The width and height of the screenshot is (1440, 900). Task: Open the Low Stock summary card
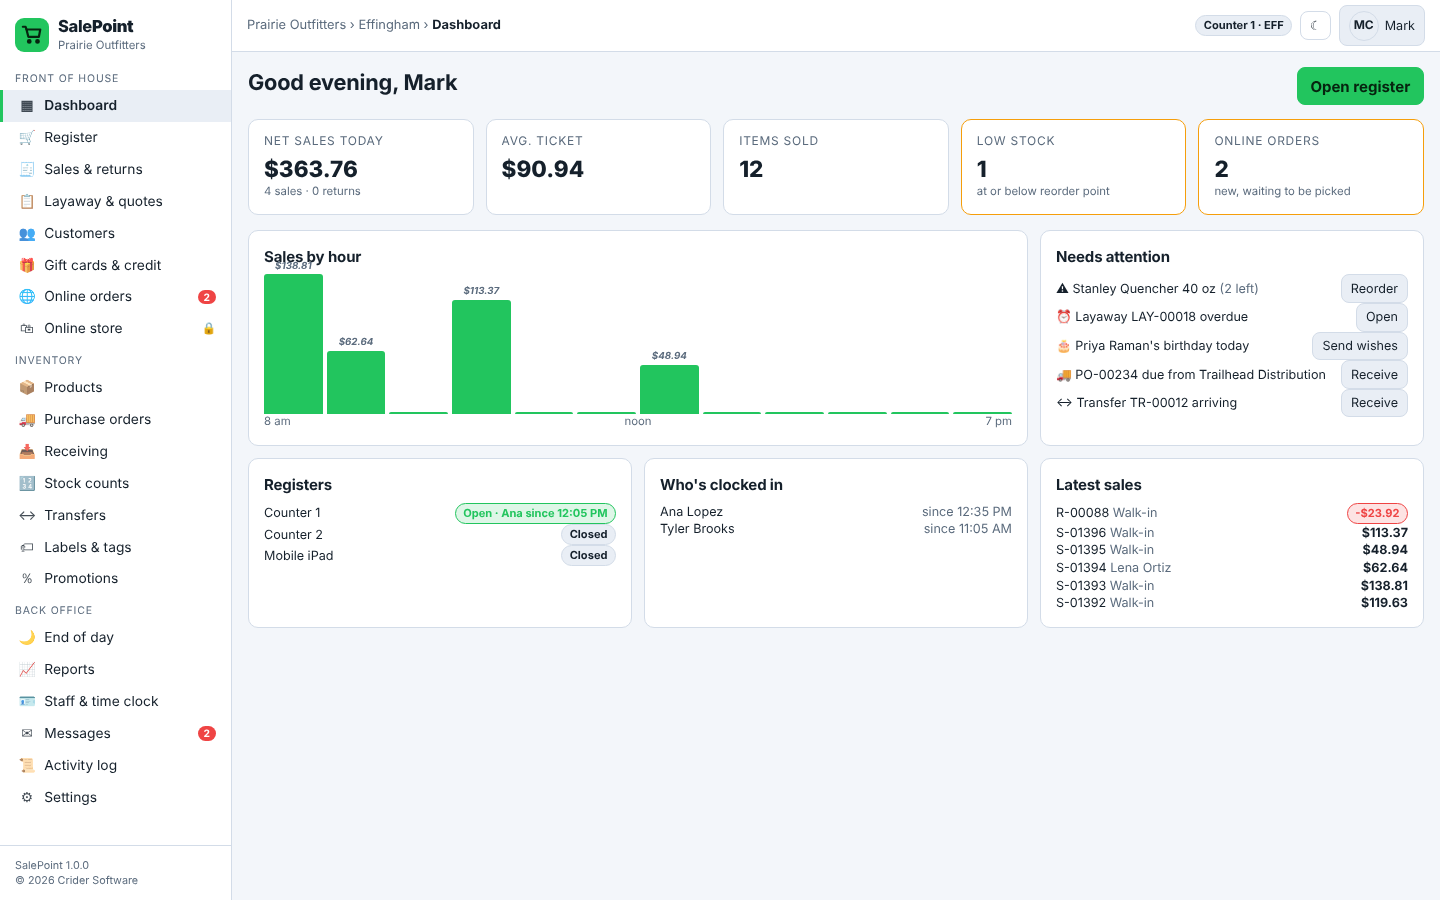tap(1073, 167)
